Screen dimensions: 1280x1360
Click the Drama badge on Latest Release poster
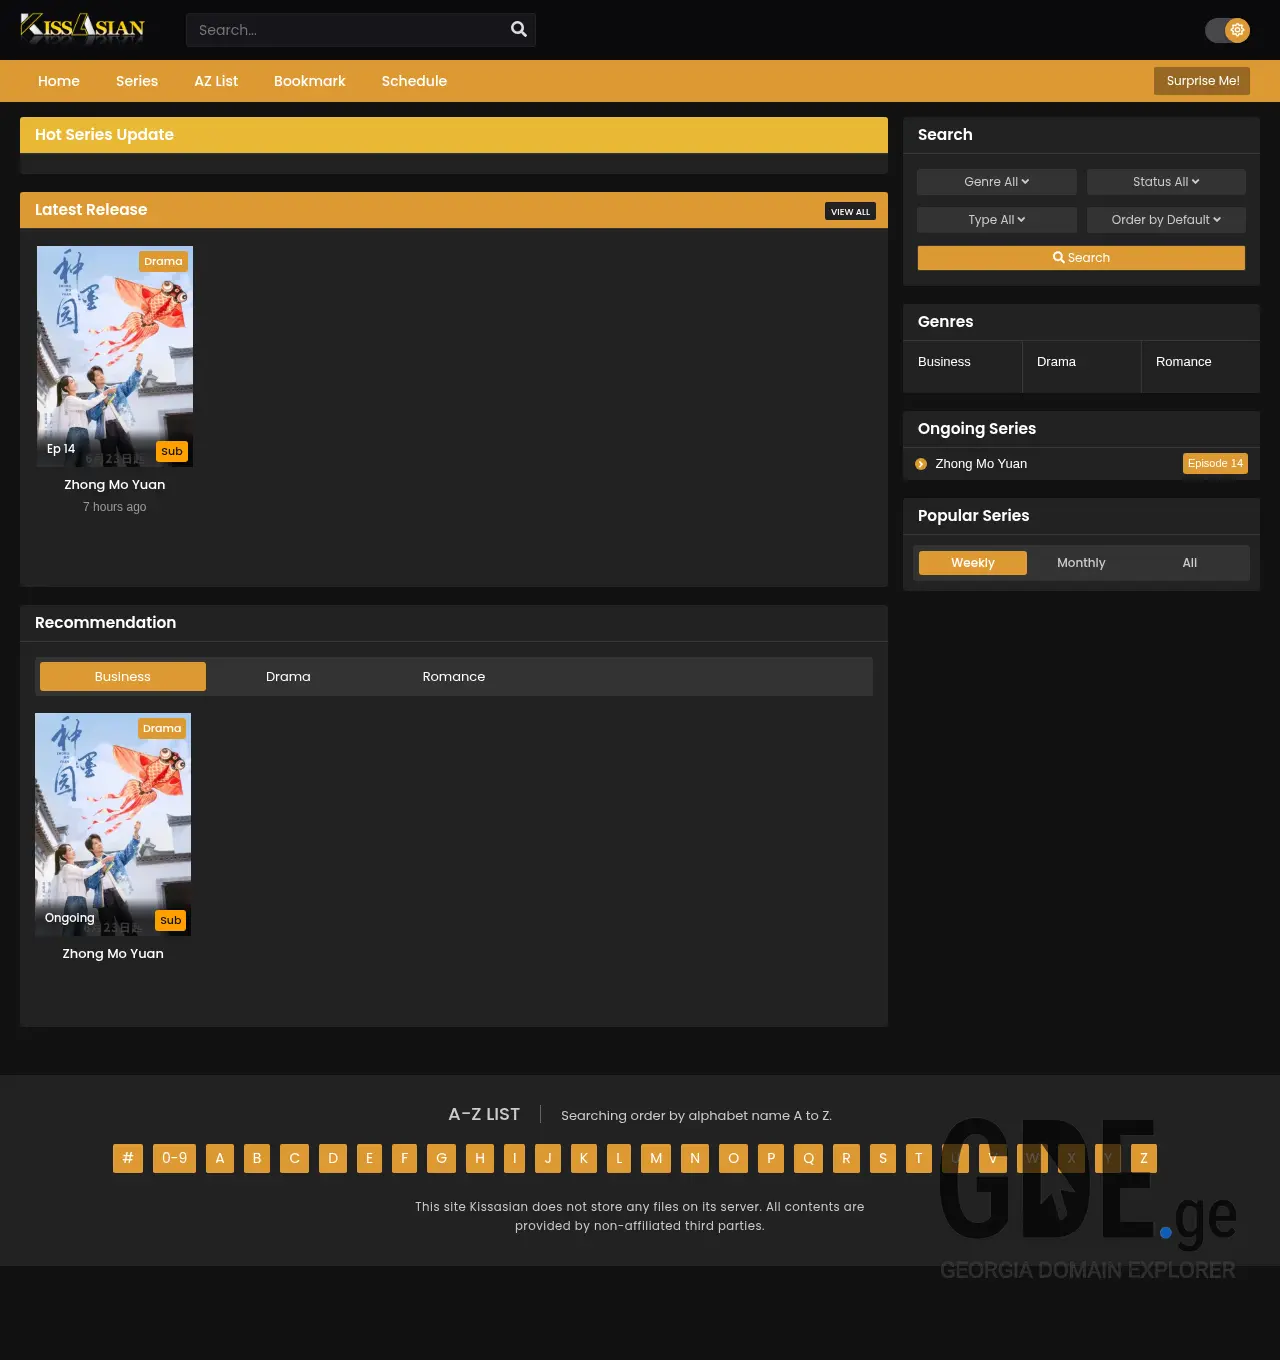[163, 262]
